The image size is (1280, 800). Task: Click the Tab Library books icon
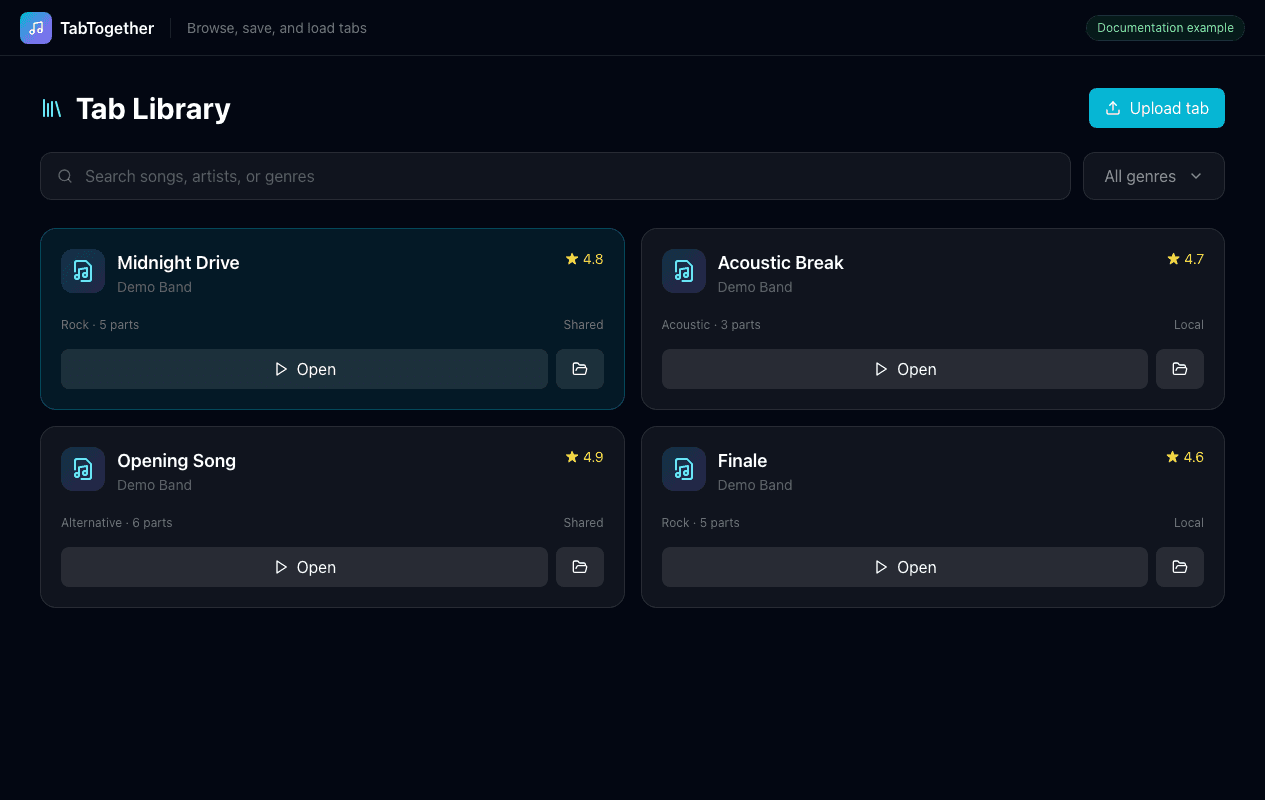coord(51,108)
